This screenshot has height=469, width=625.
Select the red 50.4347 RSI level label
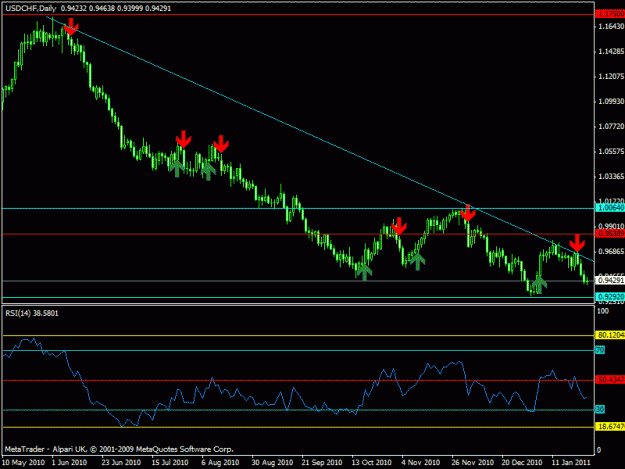click(x=610, y=380)
